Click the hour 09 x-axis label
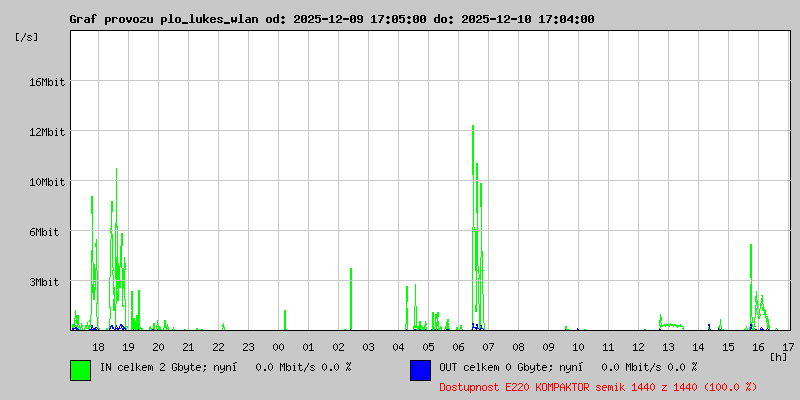Screen dimensions: 800x400 548,347
